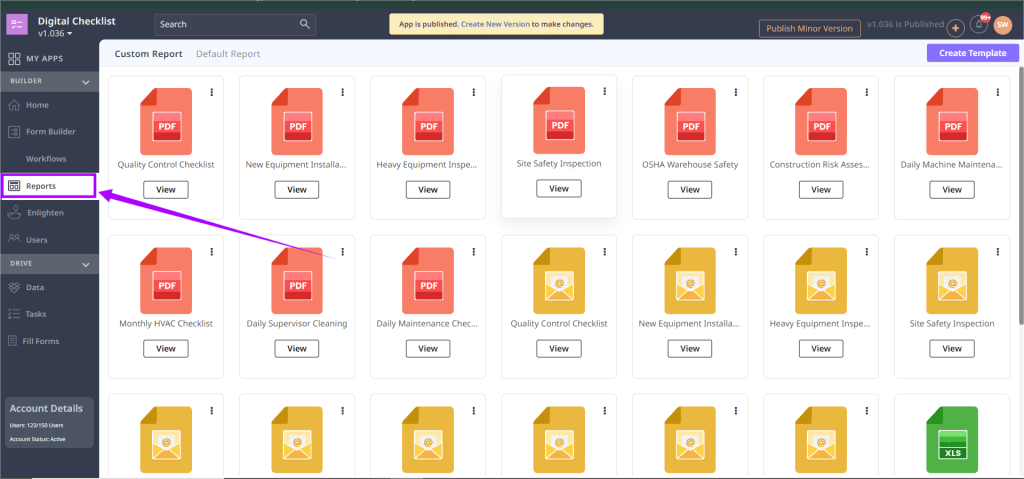This screenshot has height=479, width=1024.
Task: Open the notifications bell icon
Action: [x=979, y=26]
